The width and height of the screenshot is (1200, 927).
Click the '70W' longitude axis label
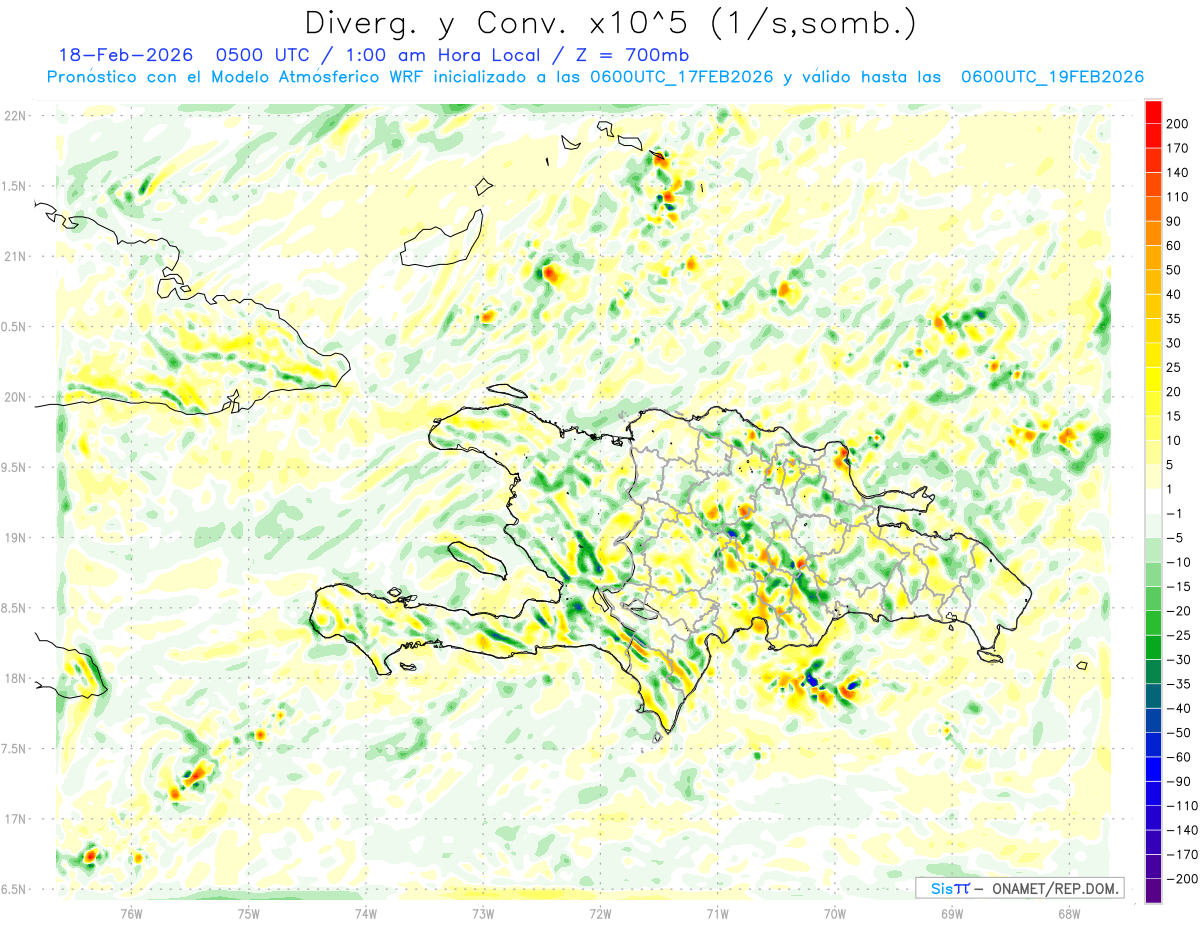835,912
